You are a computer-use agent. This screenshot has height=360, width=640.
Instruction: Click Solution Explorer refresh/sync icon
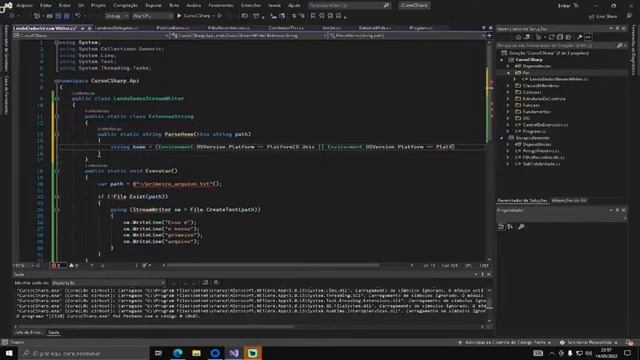coord(551,37)
